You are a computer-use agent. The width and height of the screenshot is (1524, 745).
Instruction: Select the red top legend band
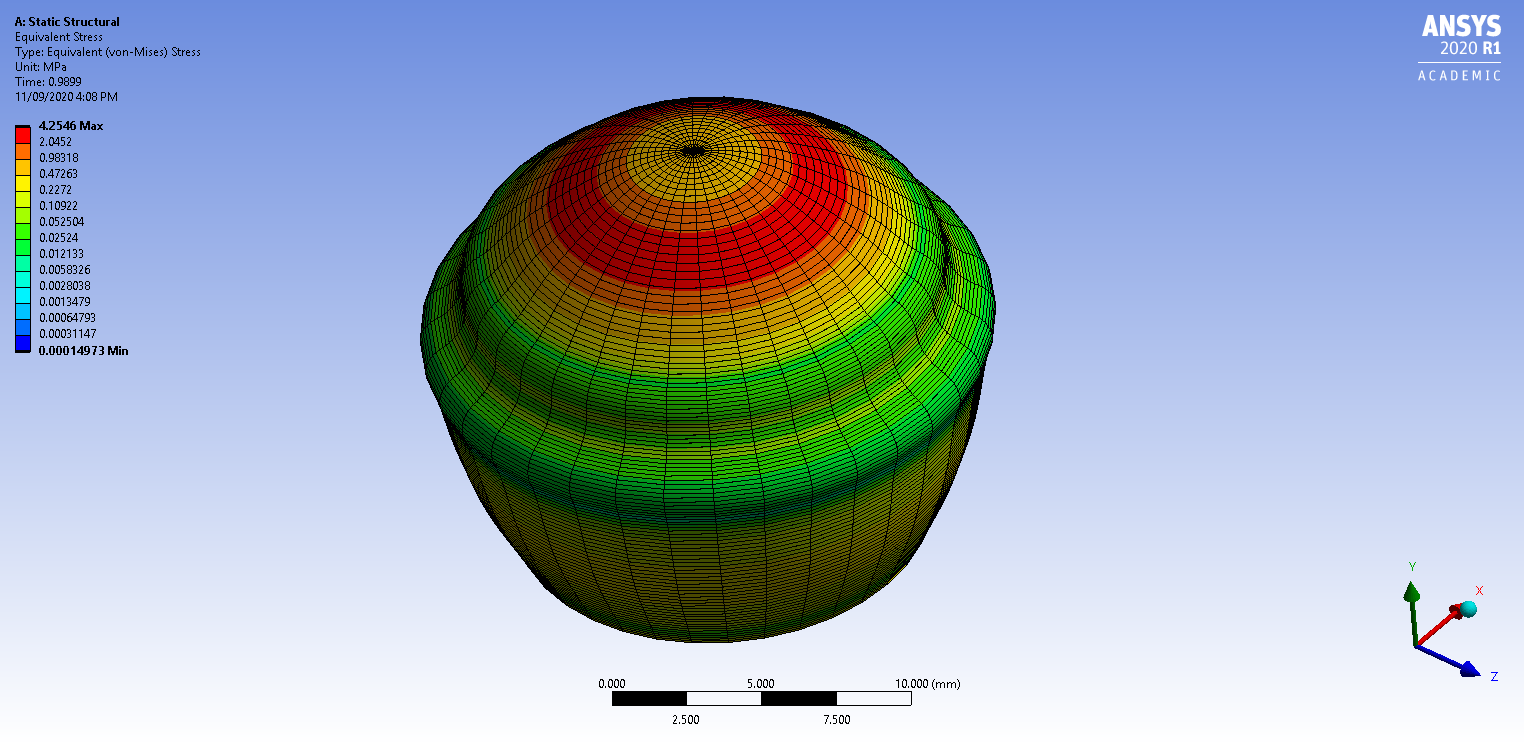(22, 134)
